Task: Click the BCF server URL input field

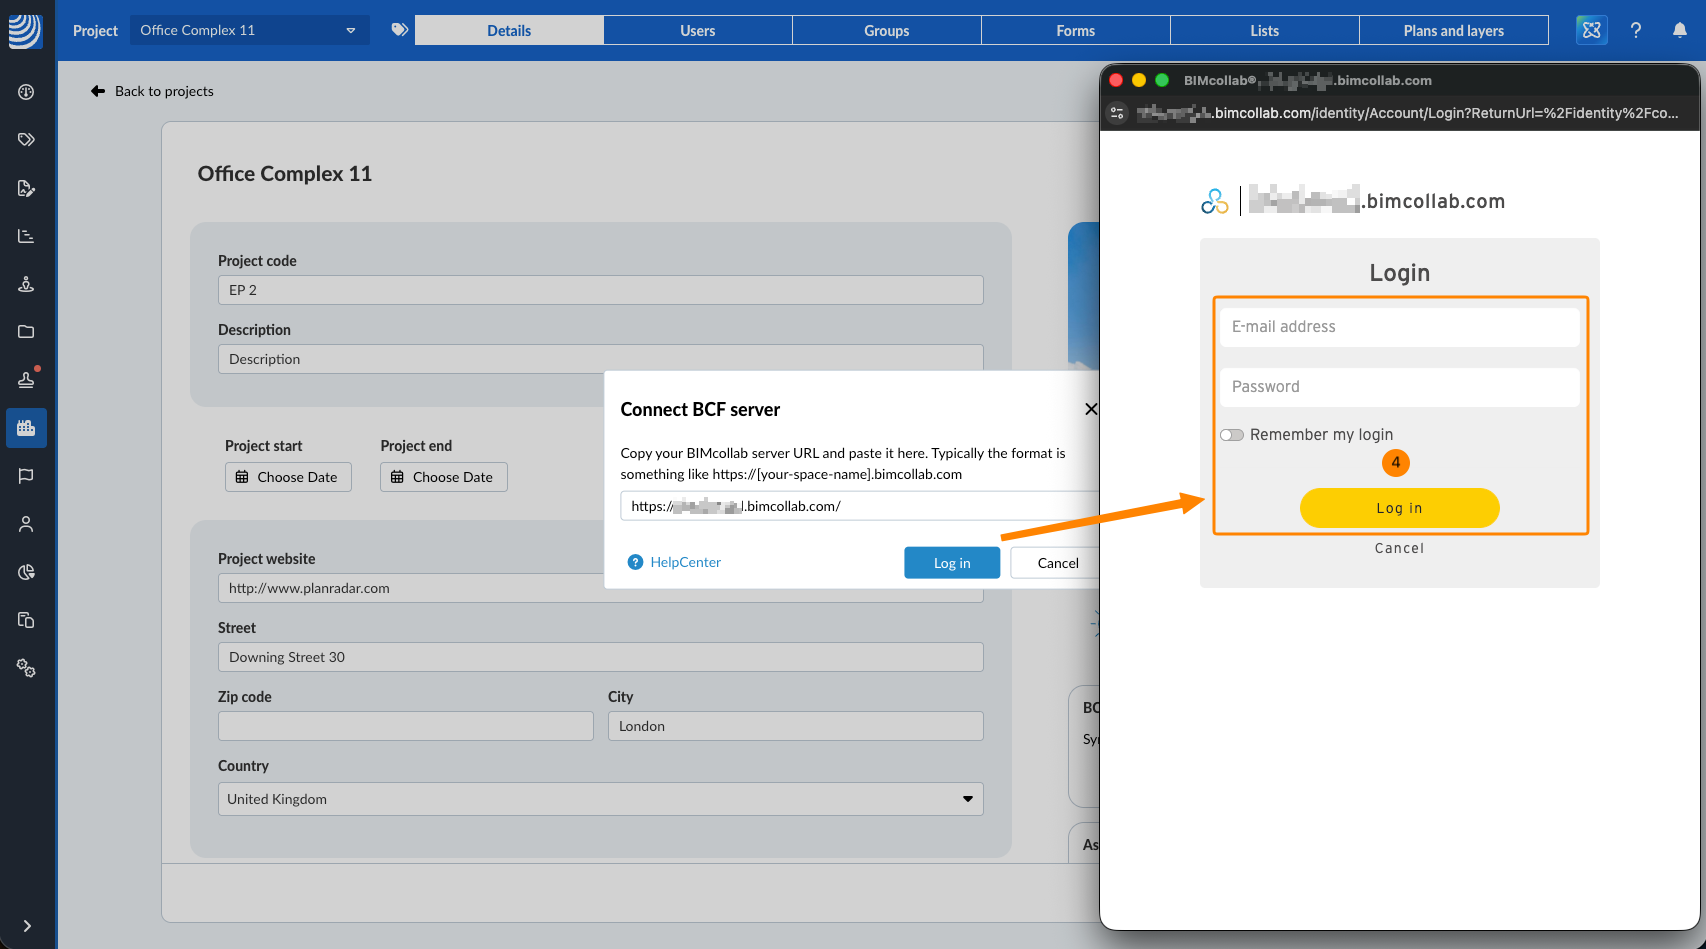Action: click(860, 506)
